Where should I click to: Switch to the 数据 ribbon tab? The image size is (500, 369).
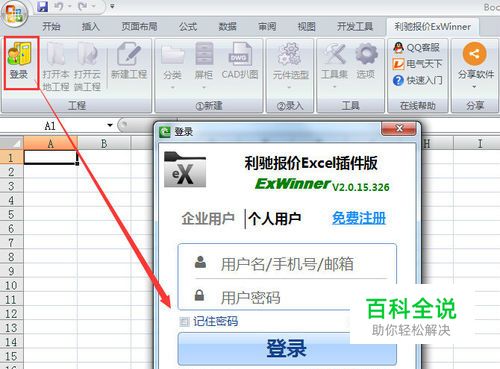pos(228,27)
